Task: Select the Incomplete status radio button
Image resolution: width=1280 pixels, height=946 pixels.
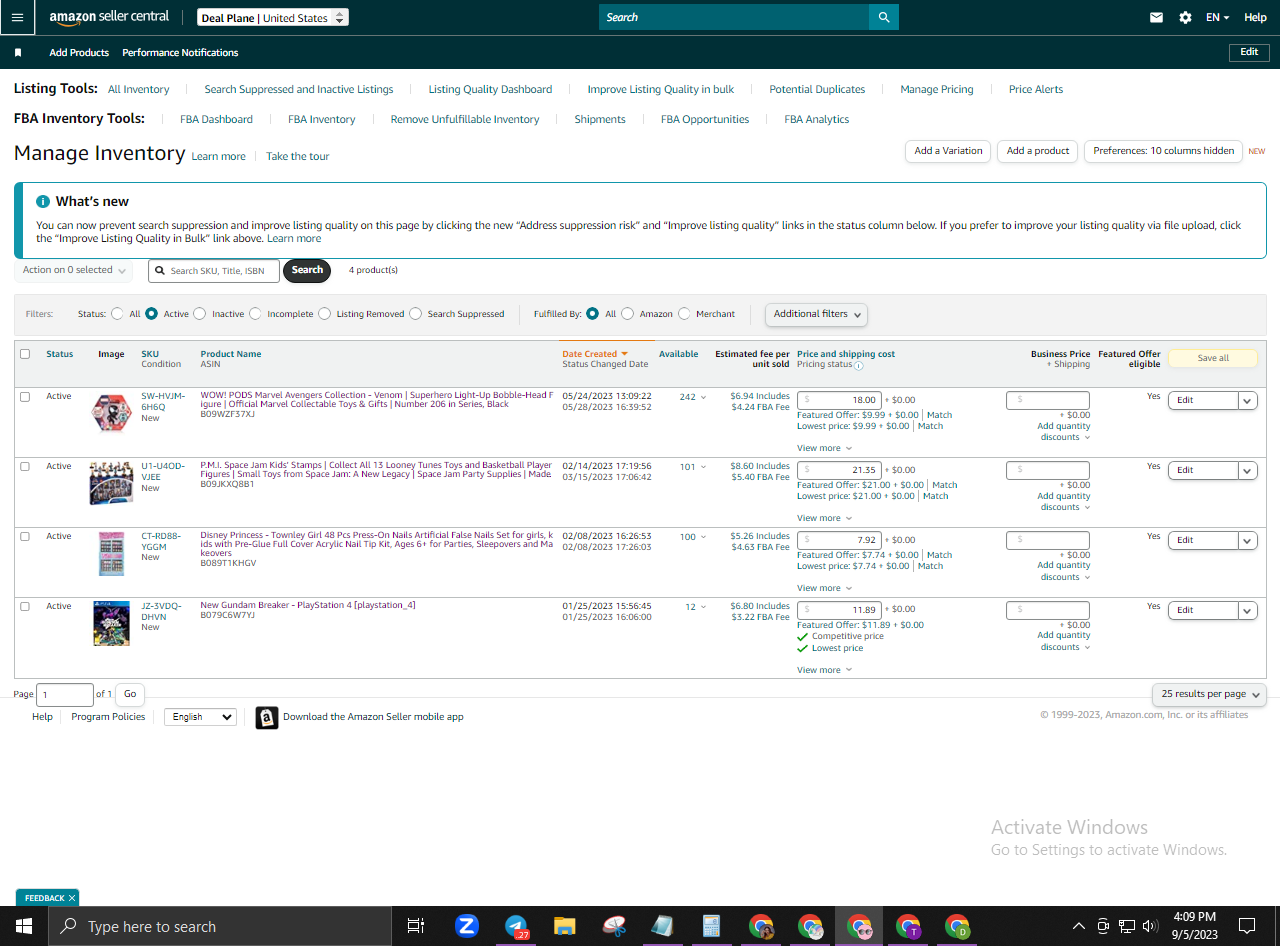Action: (x=255, y=314)
